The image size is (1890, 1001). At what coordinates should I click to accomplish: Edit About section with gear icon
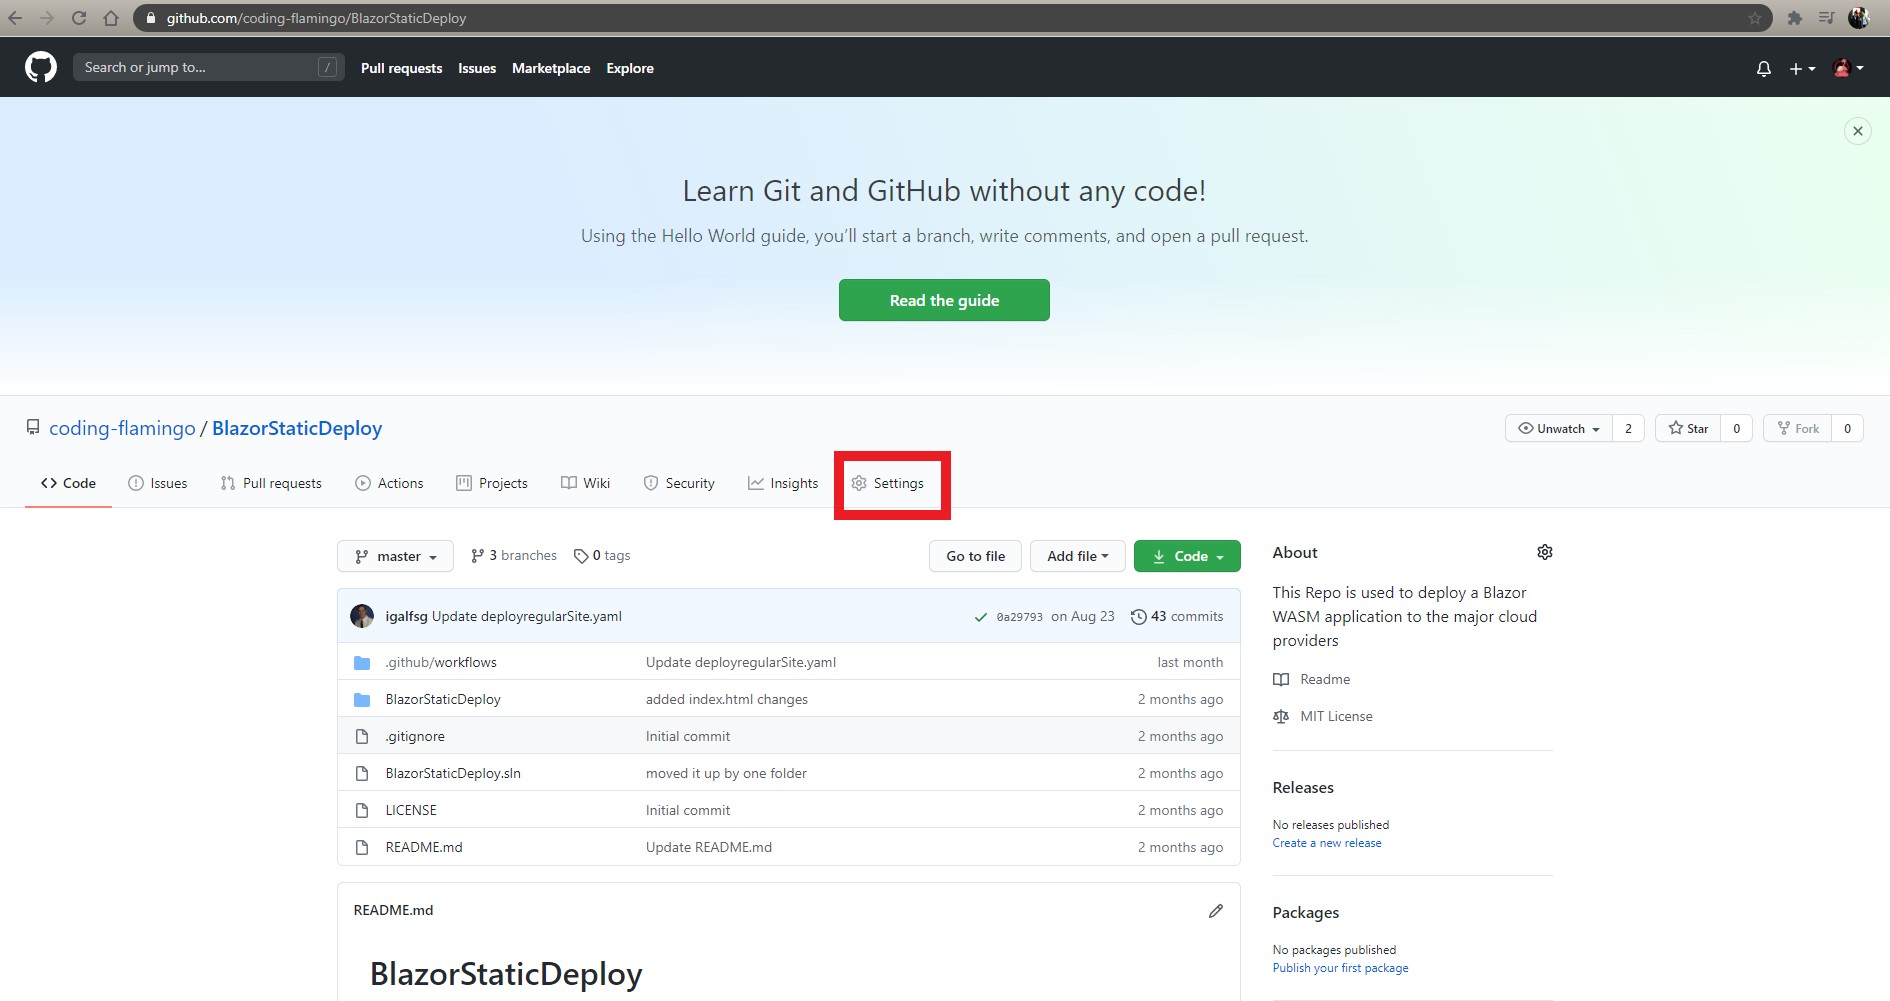(x=1545, y=552)
